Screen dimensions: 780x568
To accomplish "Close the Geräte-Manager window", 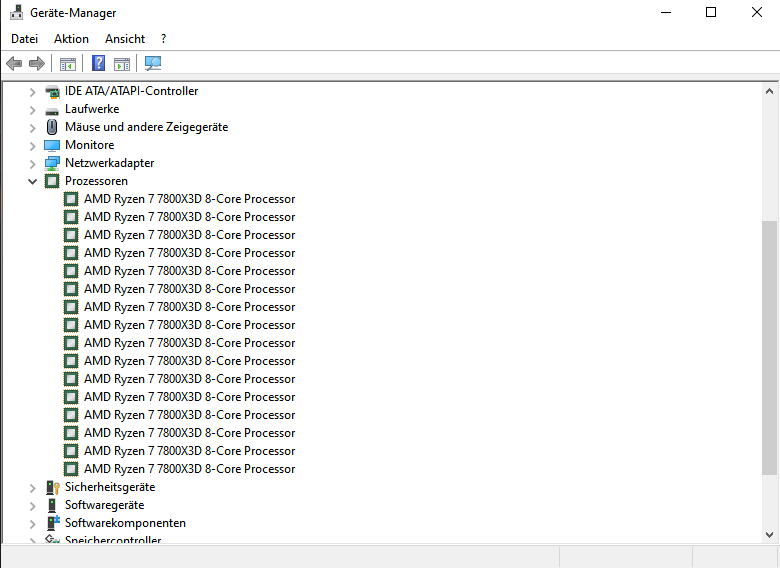I will (757, 12).
